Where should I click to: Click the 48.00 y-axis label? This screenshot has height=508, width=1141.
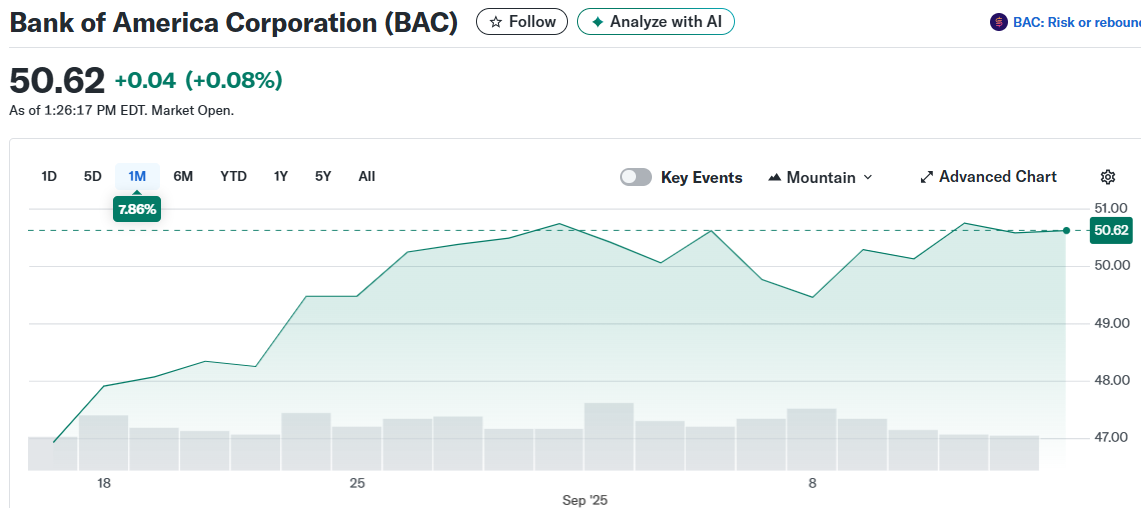1114,381
